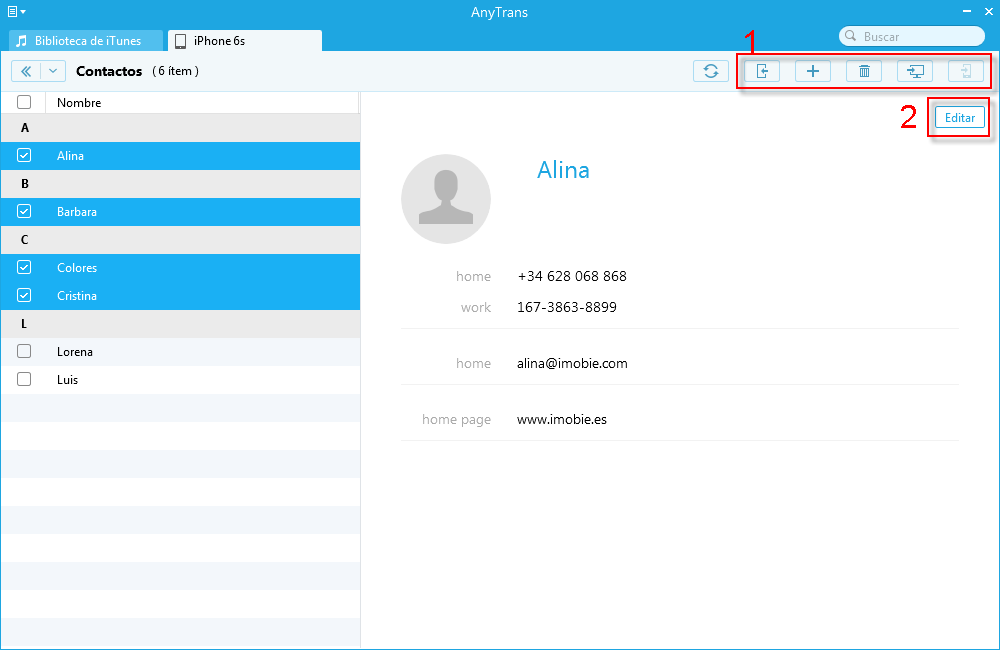Image resolution: width=1000 pixels, height=650 pixels.
Task: Select the Lorena contact name
Action: point(75,351)
